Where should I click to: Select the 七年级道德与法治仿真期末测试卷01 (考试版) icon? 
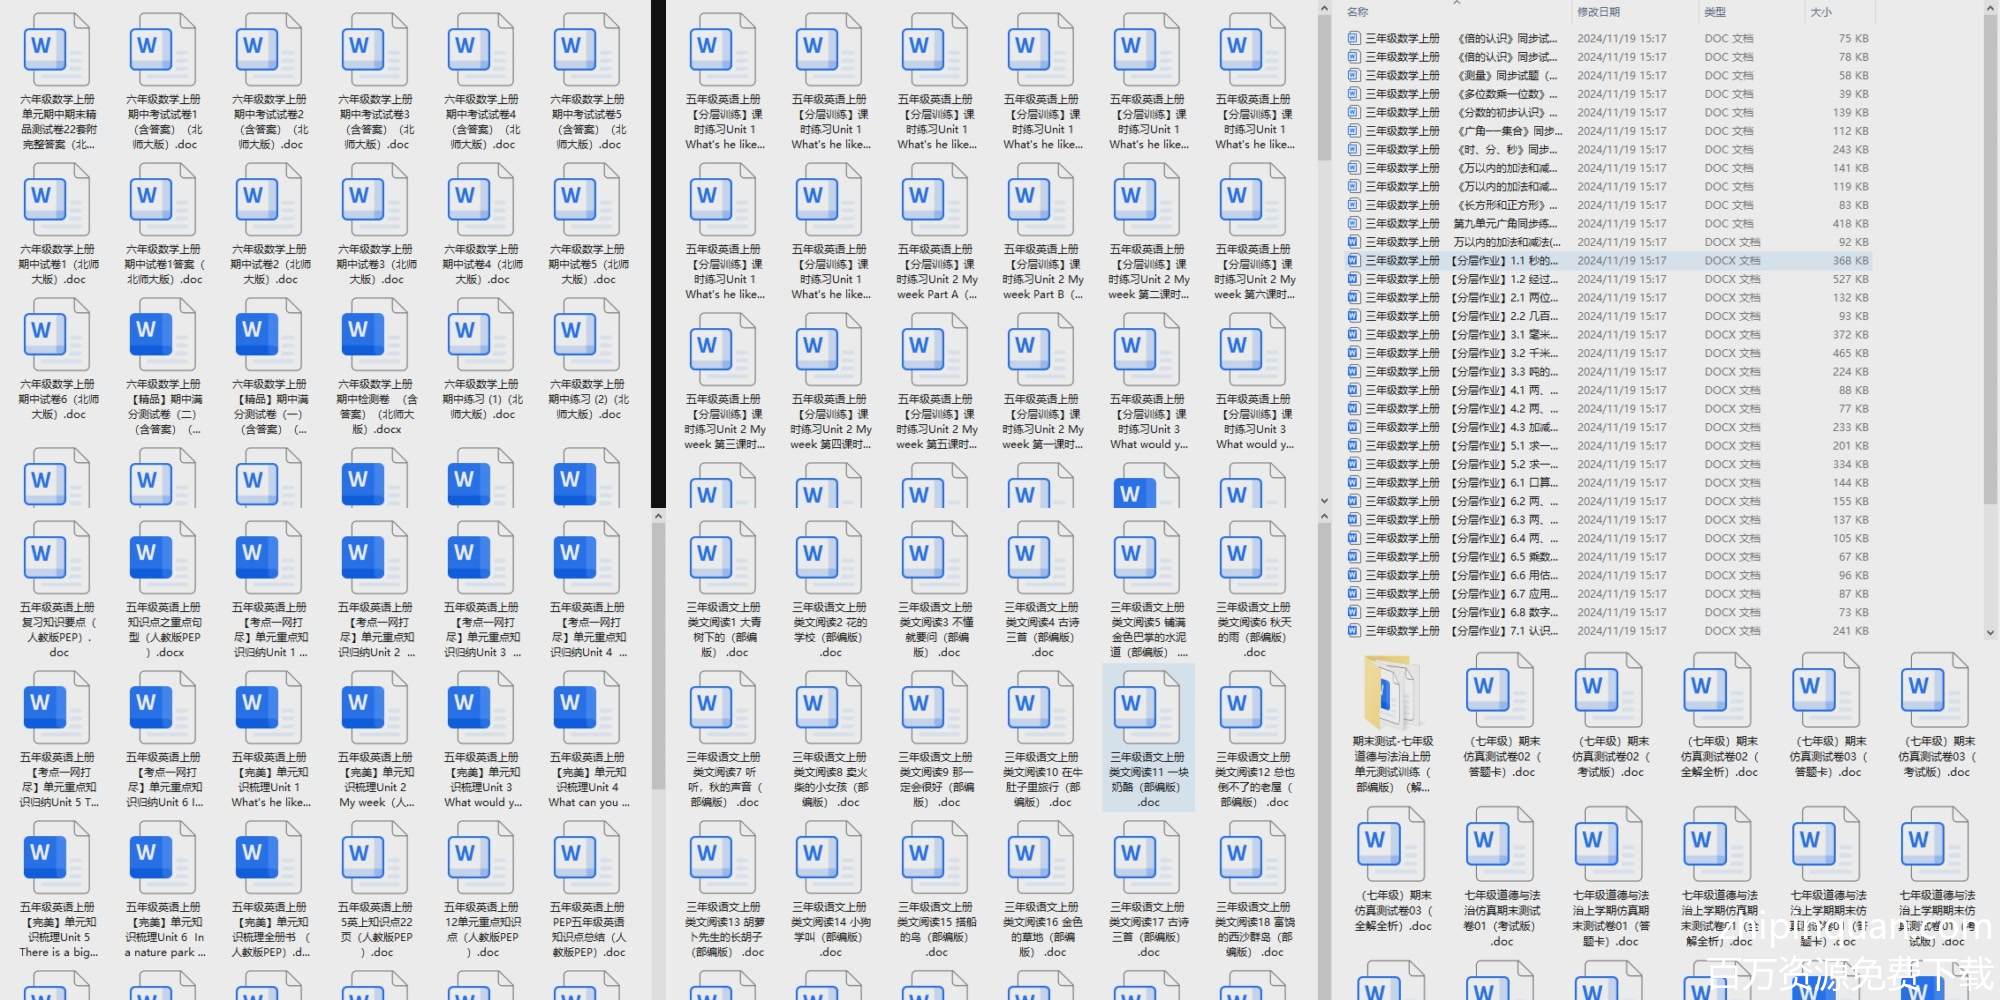click(1500, 845)
